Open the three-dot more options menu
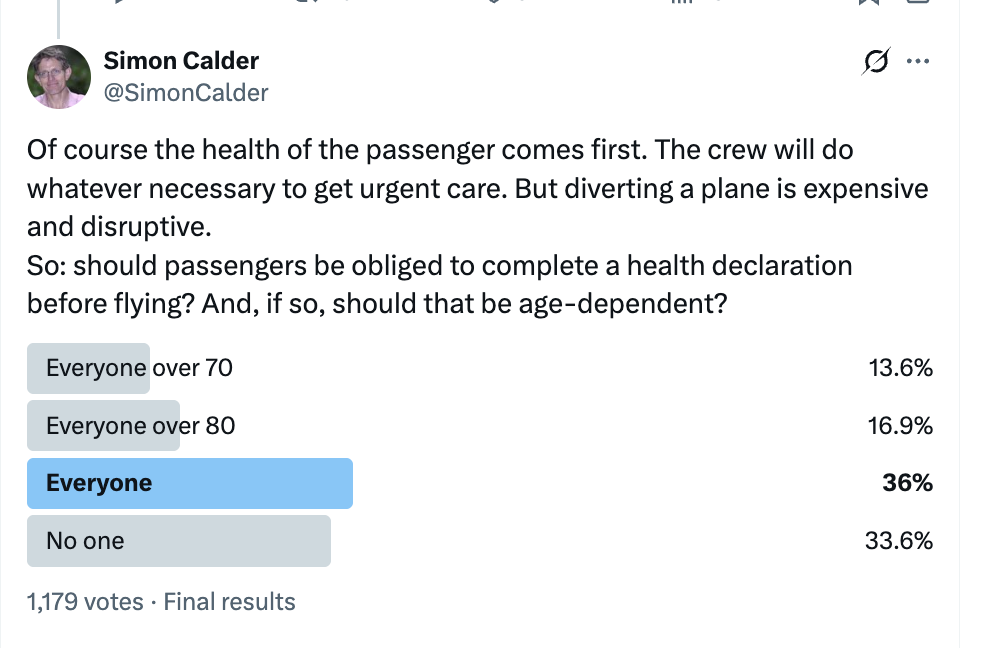The image size is (996, 648). click(918, 61)
